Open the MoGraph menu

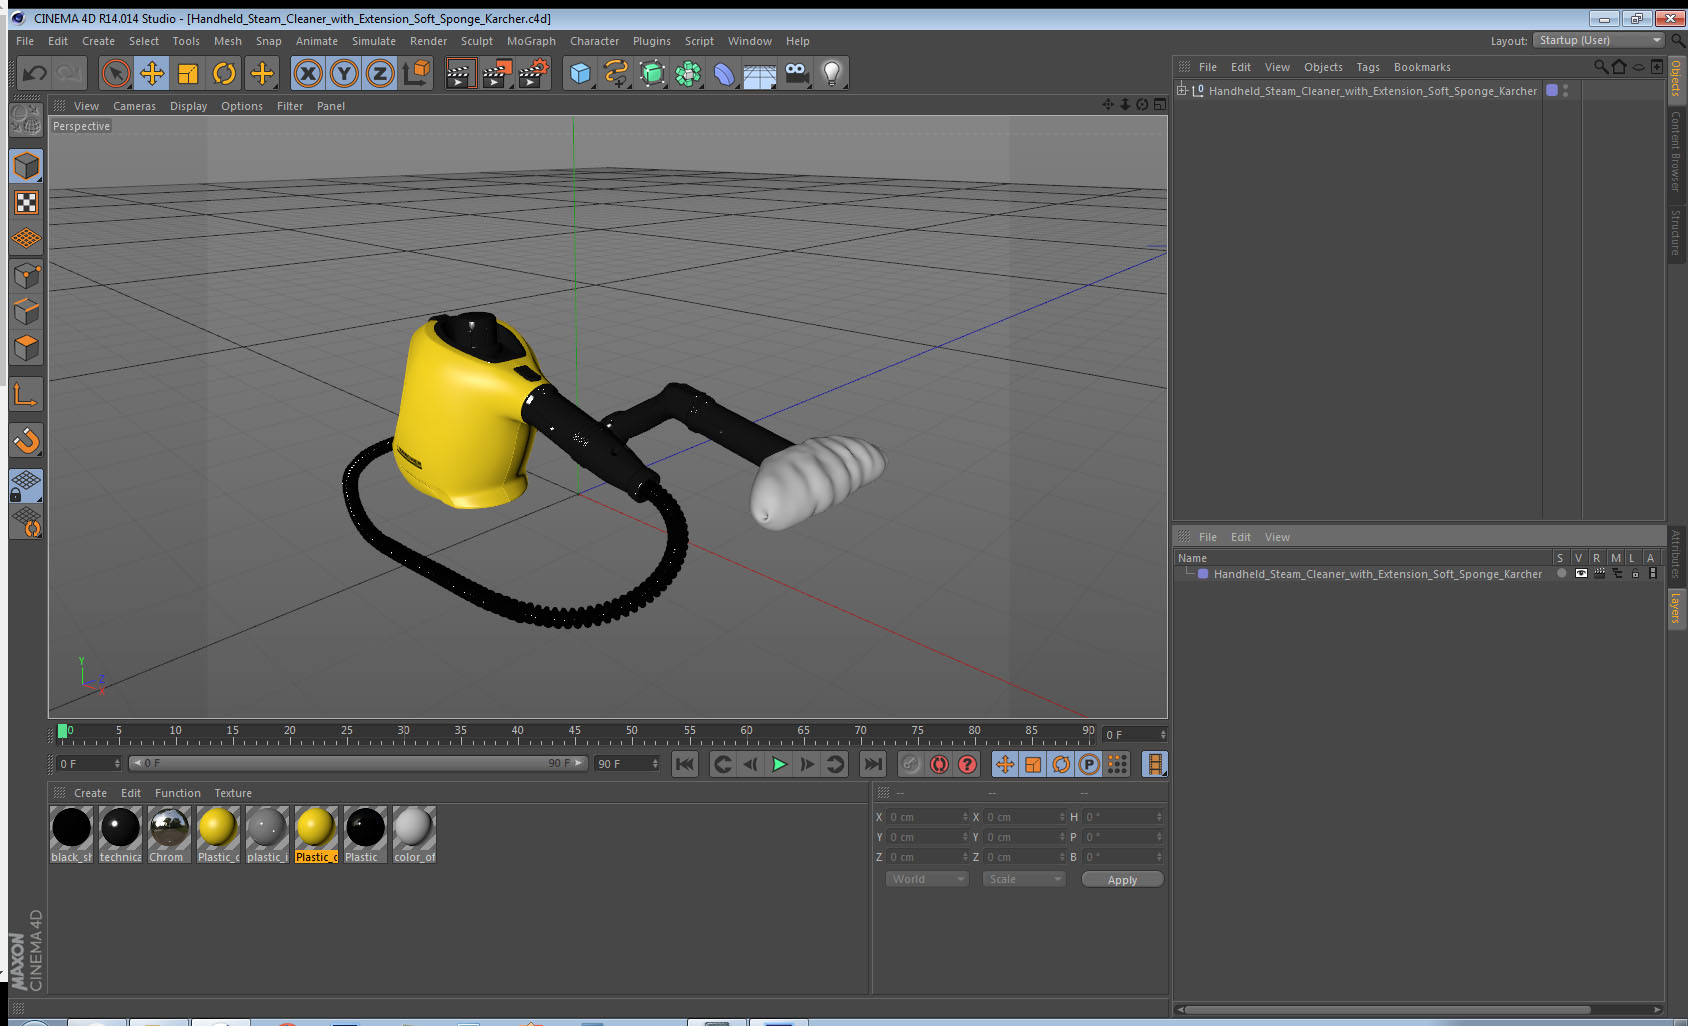point(531,41)
